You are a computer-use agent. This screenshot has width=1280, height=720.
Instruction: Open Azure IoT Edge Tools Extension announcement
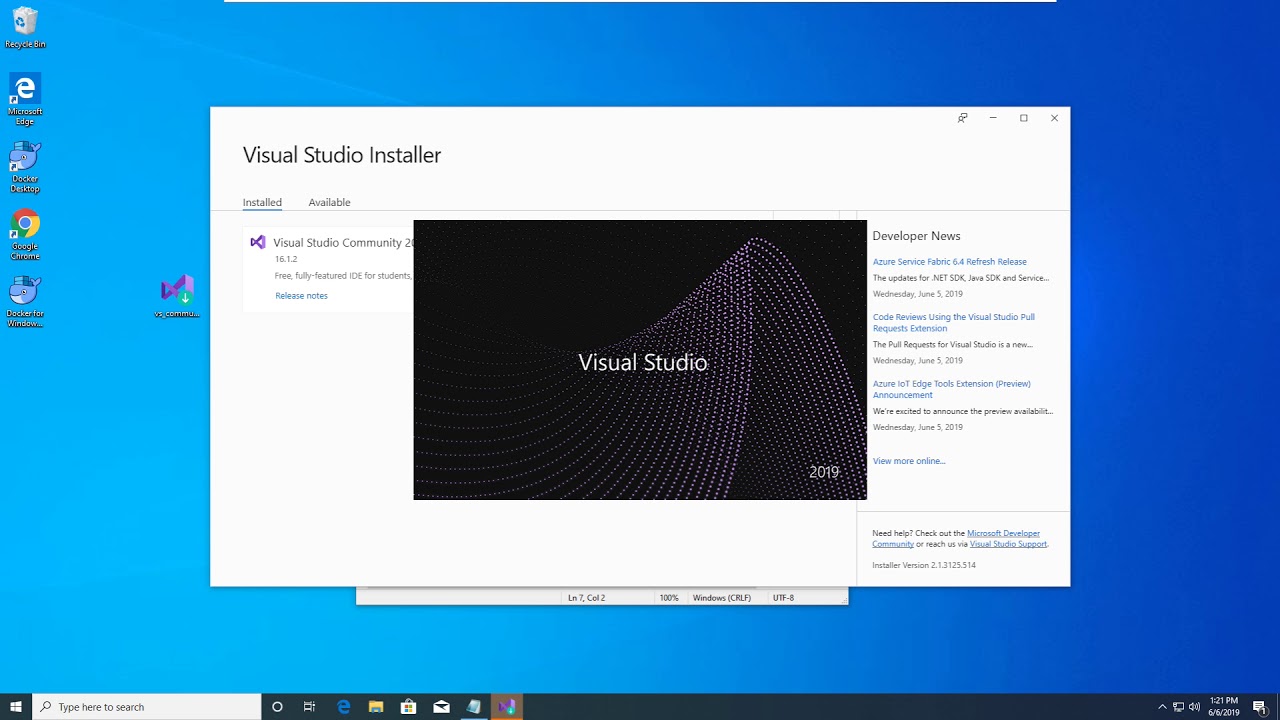952,389
